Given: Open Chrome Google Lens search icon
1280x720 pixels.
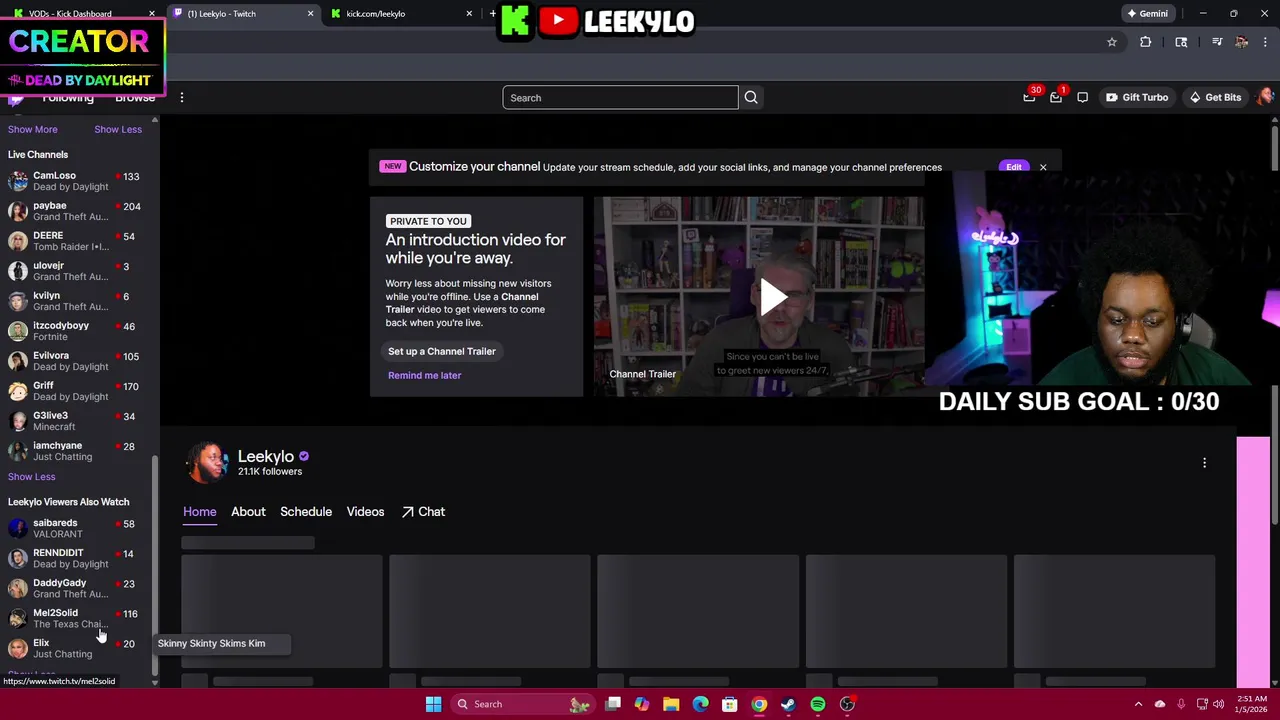Looking at the screenshot, I should pos(1181,42).
